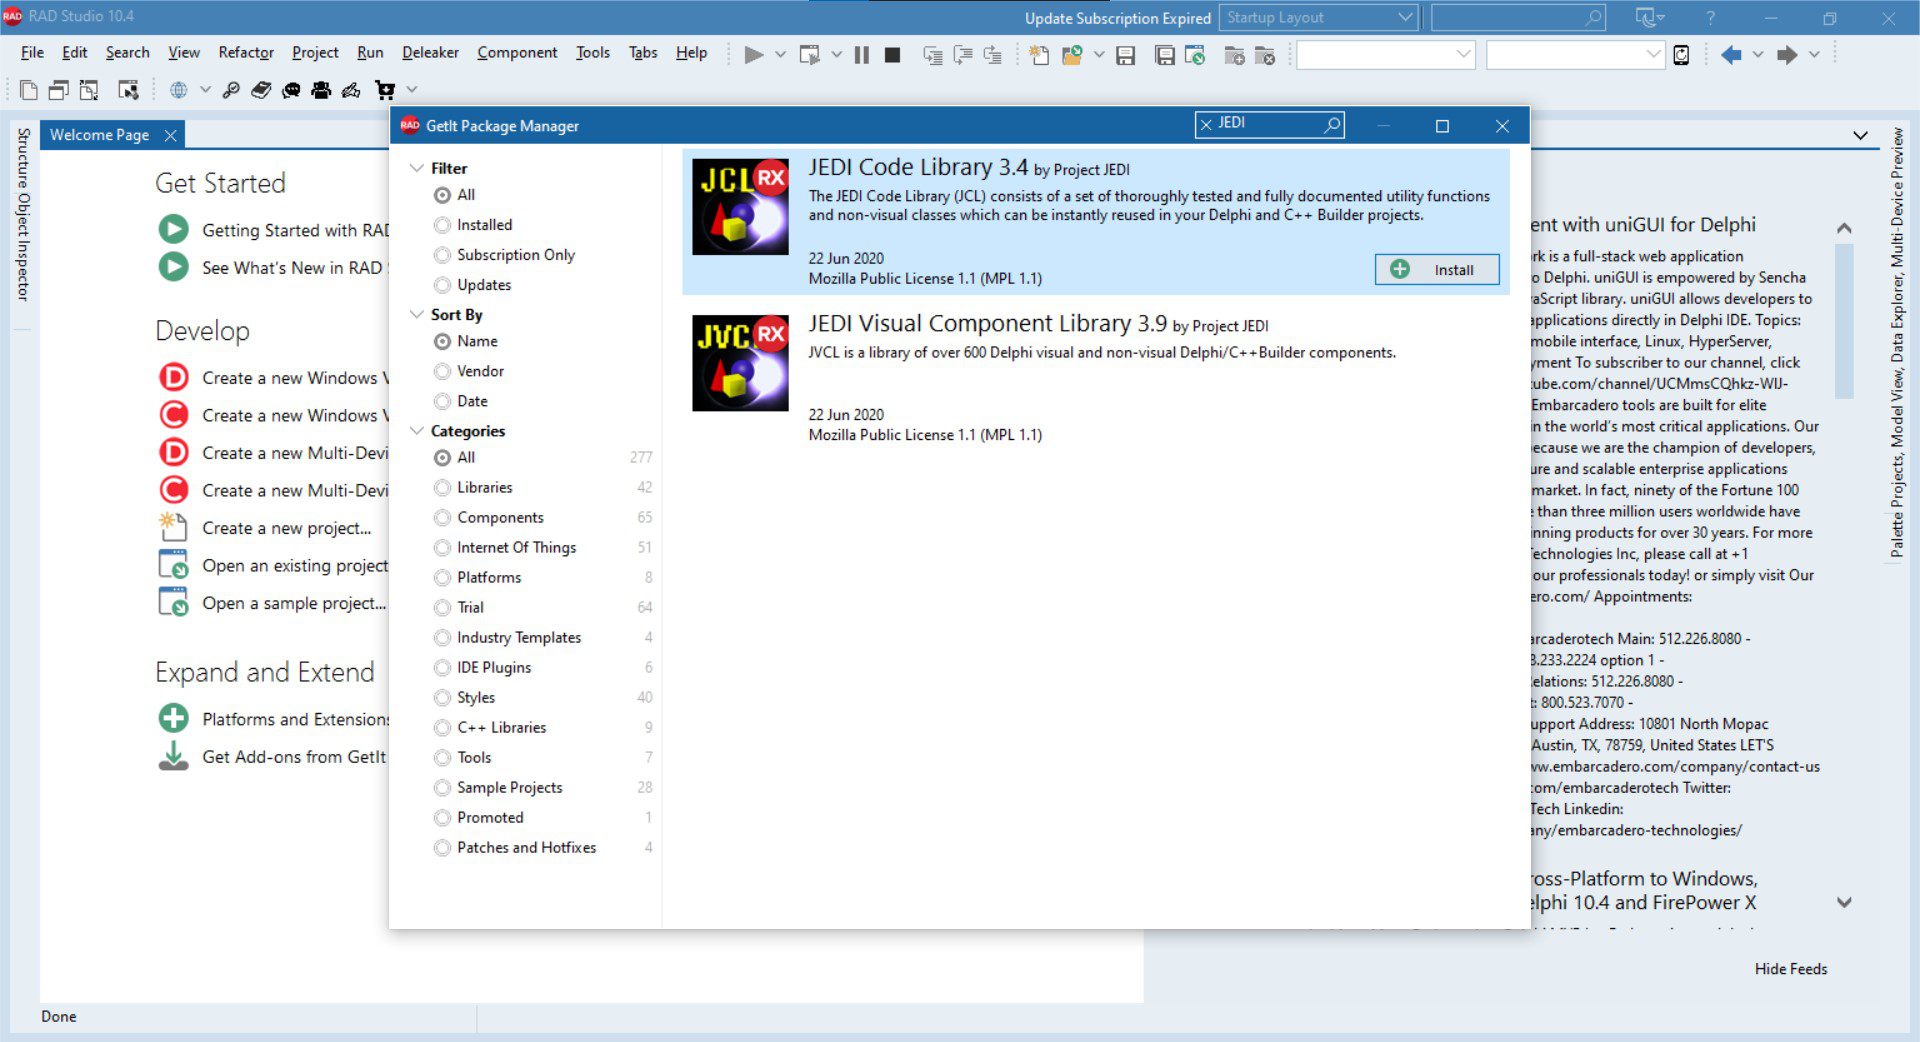The width and height of the screenshot is (1920, 1042).
Task: Click the book documentation icon in toolbar
Action: pos(261,90)
